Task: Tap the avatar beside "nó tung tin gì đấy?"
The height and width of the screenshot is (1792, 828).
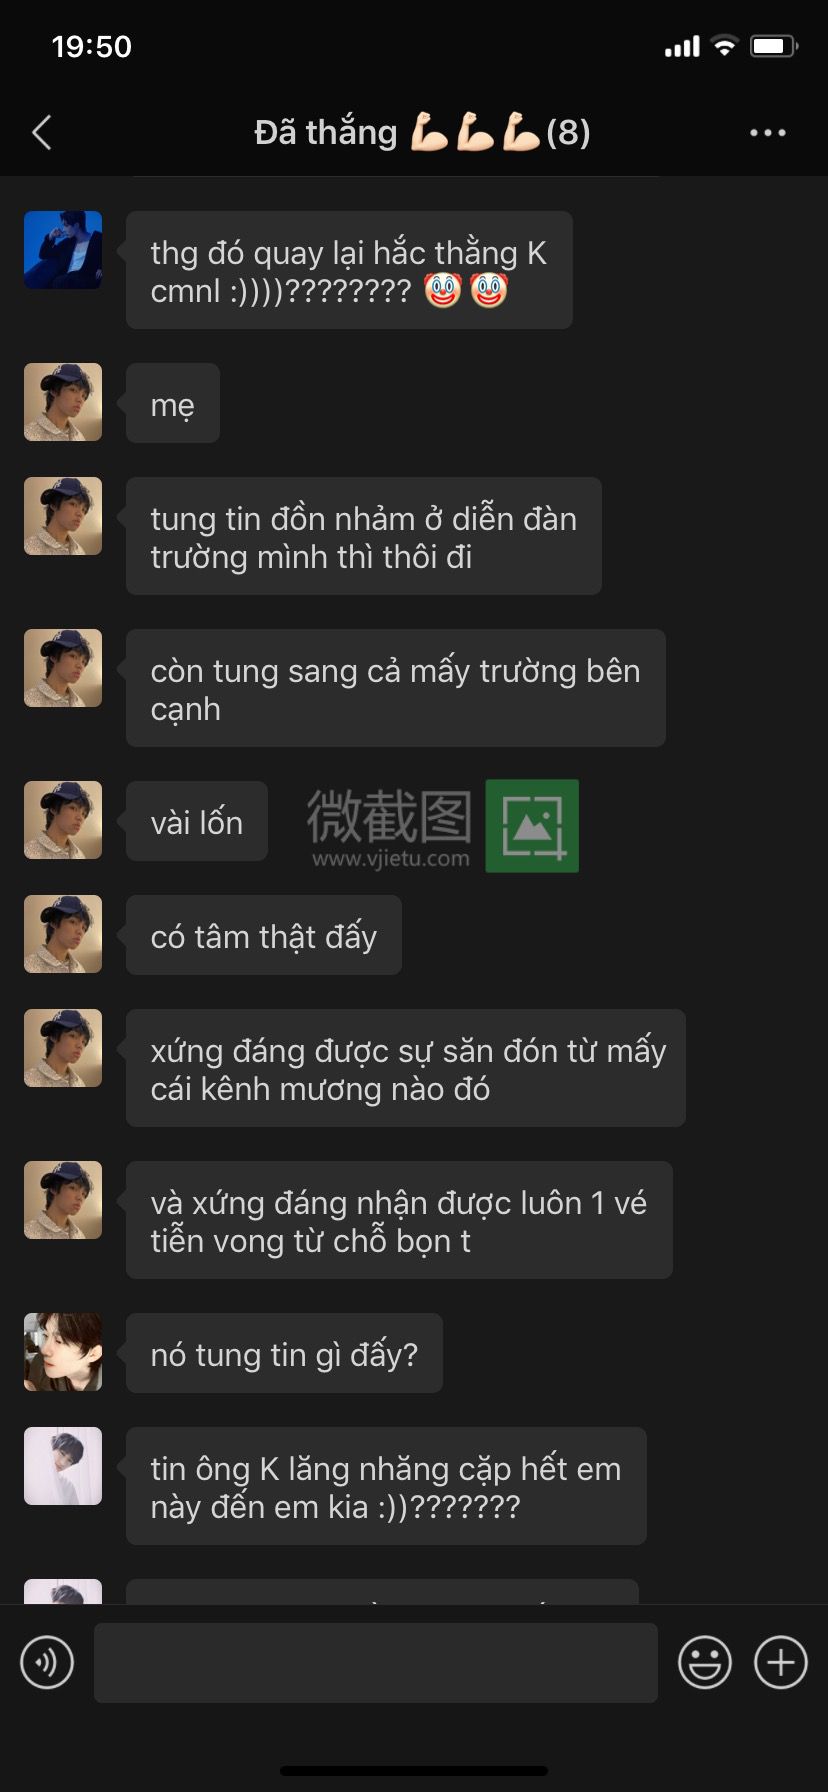Action: pyautogui.click(x=63, y=1352)
